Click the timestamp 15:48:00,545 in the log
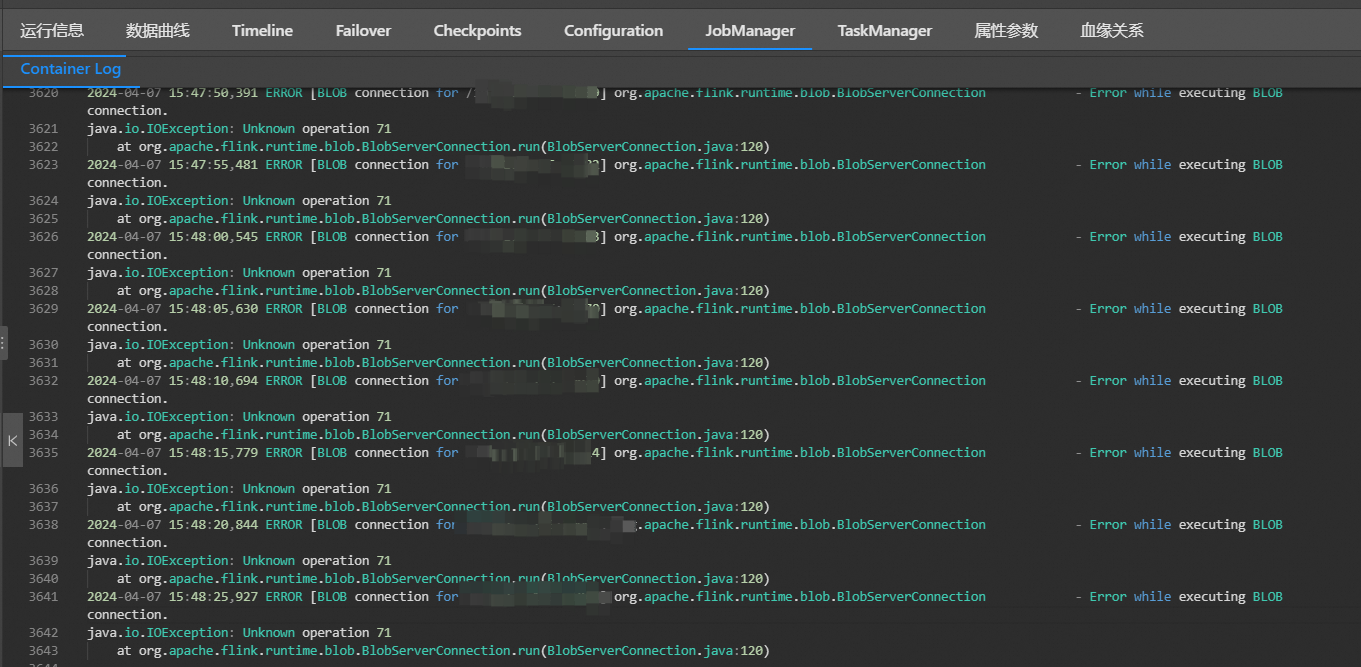Viewport: 1361px width, 667px height. pyautogui.click(x=213, y=236)
